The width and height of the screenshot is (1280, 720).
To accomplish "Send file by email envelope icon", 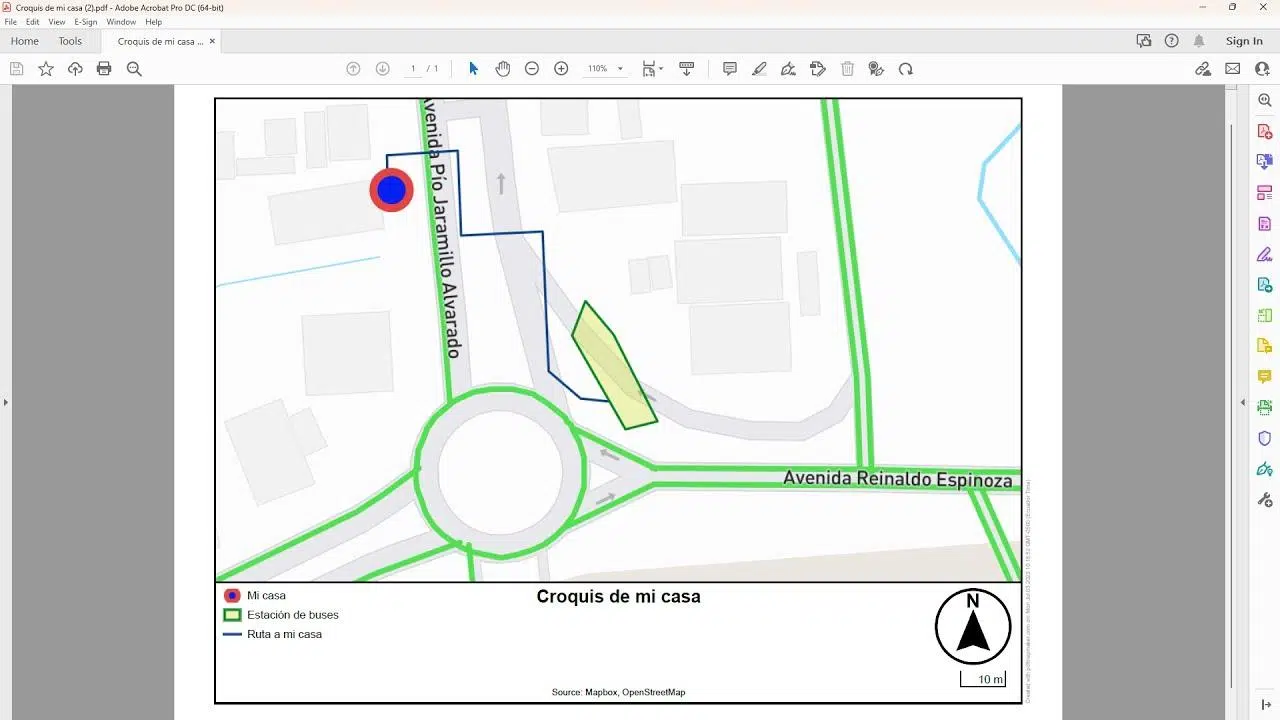I will click(1233, 69).
